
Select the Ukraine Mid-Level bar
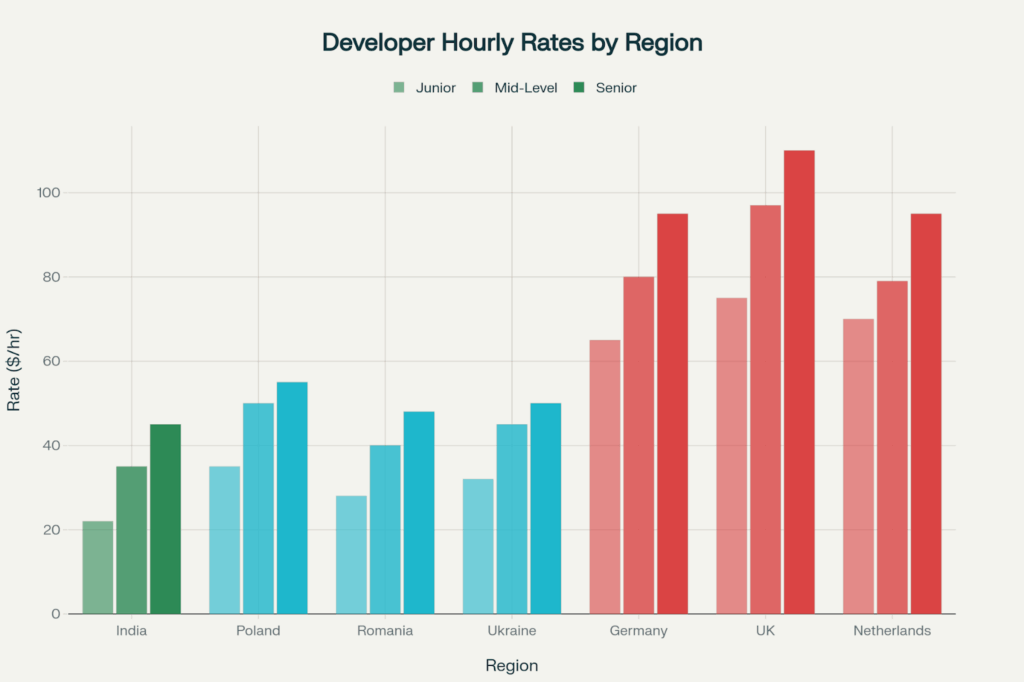pos(512,518)
